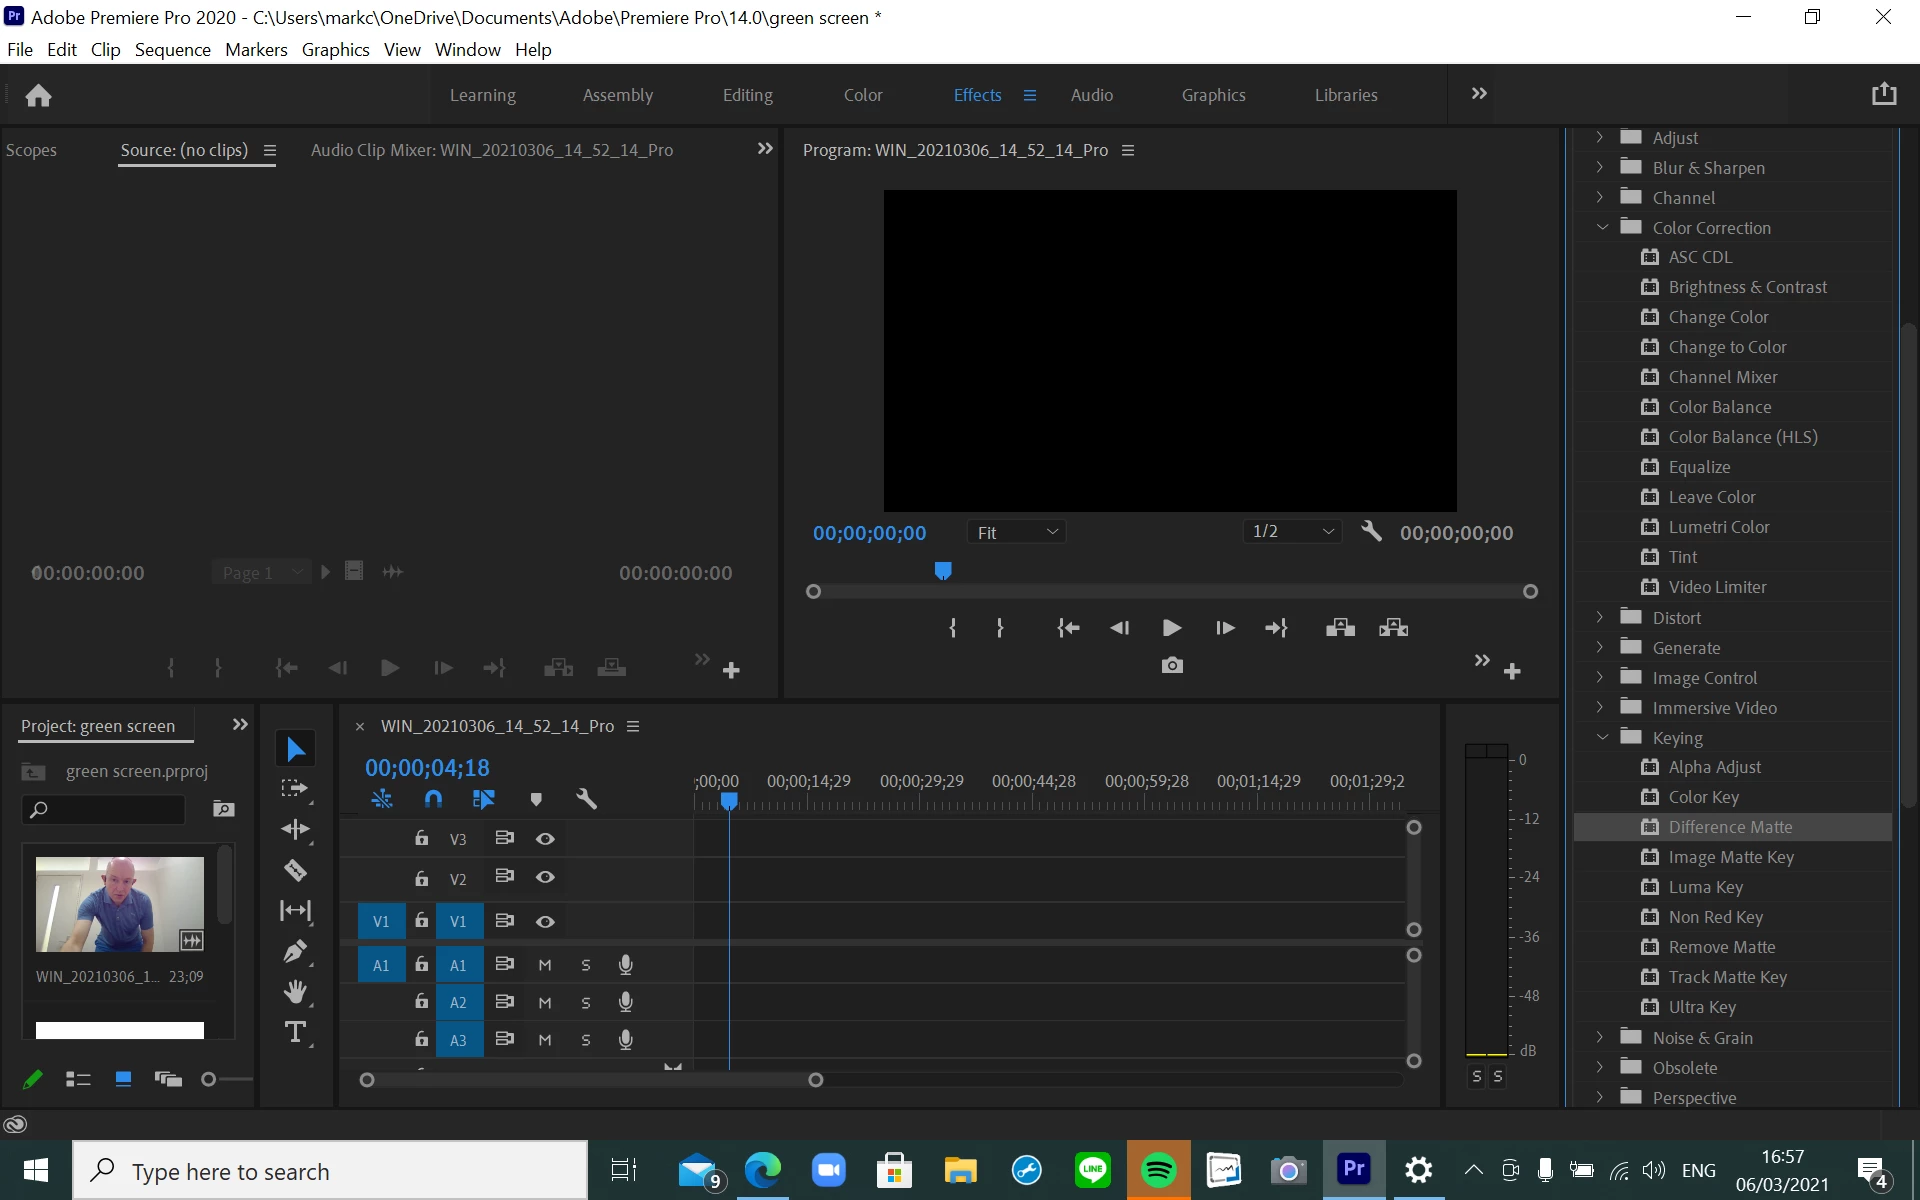Toggle lock on V3 track
Screen dimensions: 1920x1200
[x=422, y=838]
